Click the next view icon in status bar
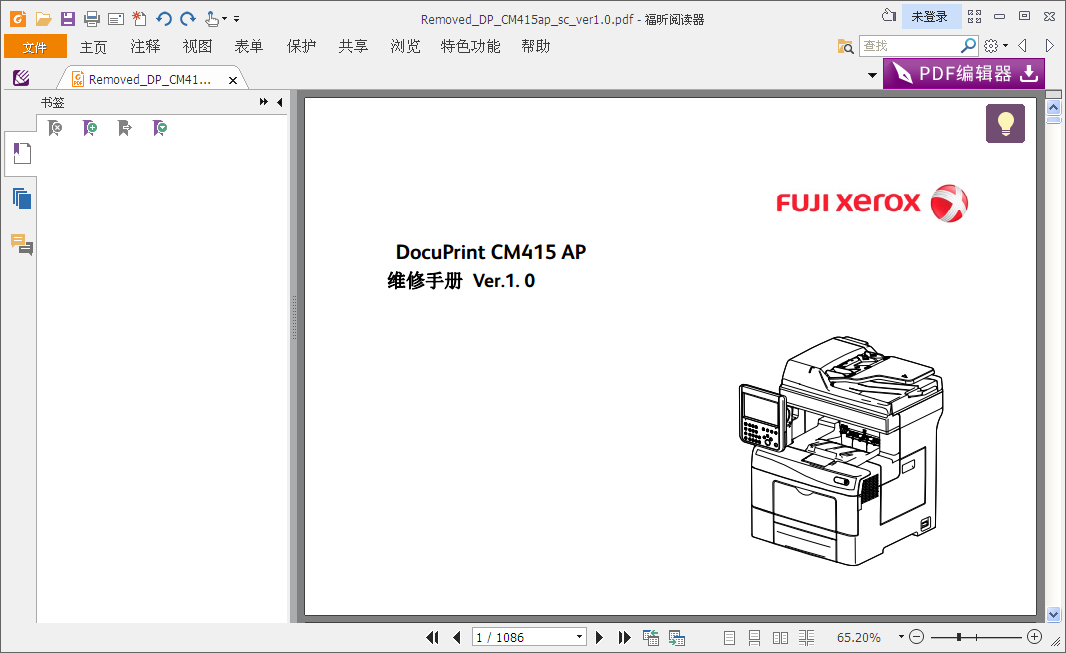The image size is (1066, 653). 676,637
